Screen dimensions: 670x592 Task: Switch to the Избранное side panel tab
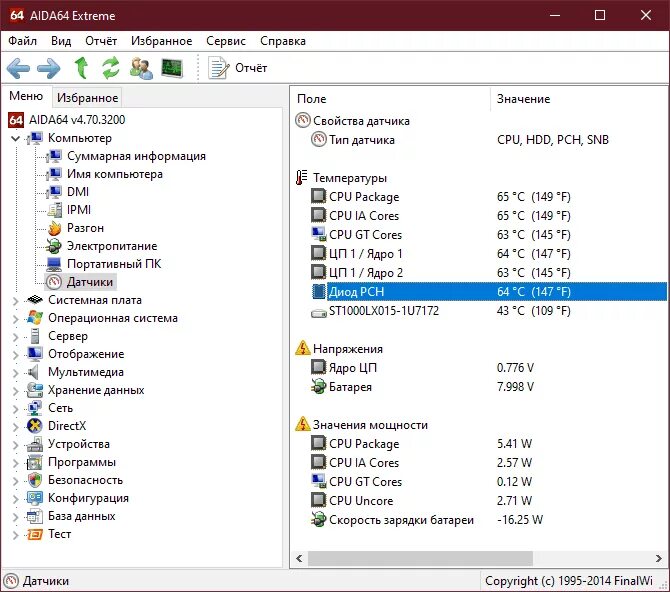click(x=88, y=98)
